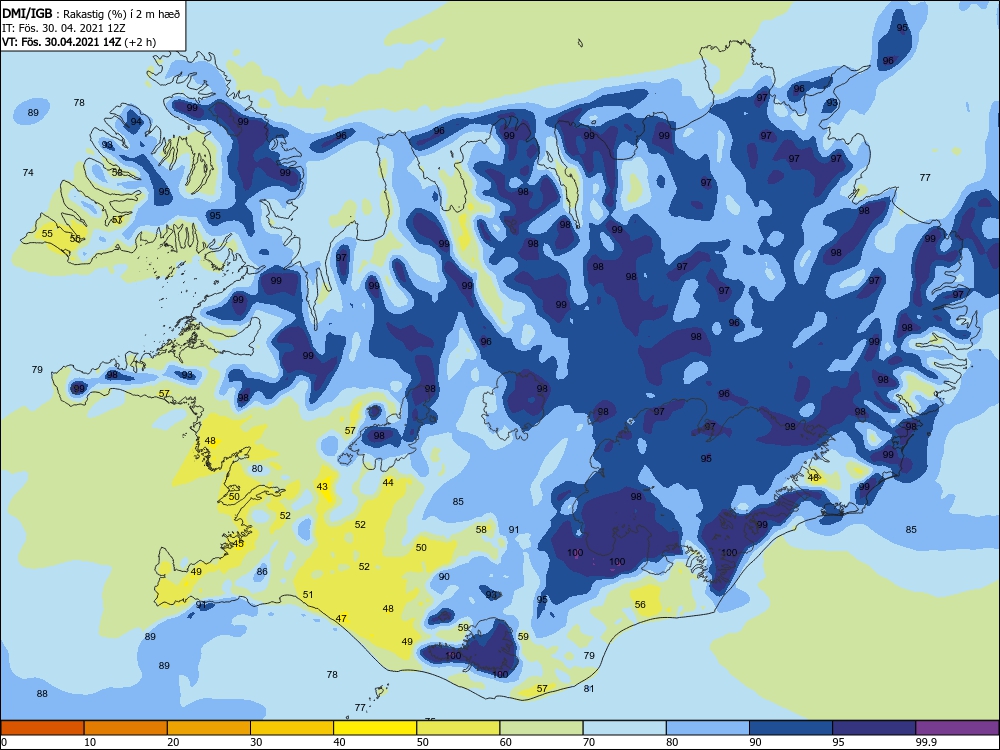1000x750 pixels.
Task: Click the value 45 on the southwest coast
Action: point(238,544)
